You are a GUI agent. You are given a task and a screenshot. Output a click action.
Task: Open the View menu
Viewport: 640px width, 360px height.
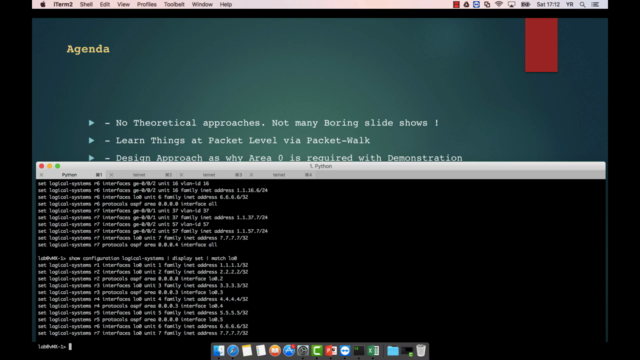tap(123, 4)
